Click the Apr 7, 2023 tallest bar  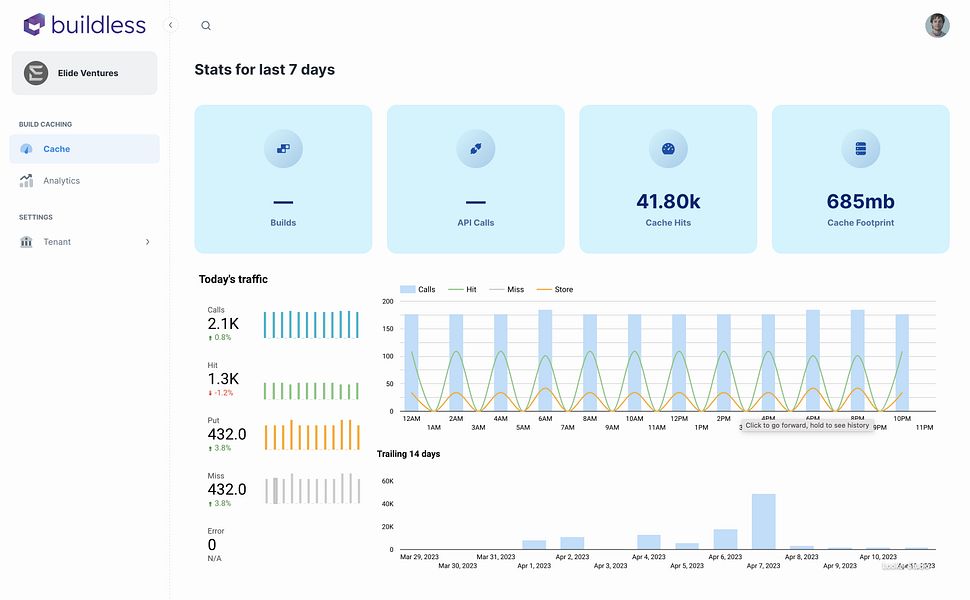pyautogui.click(x=763, y=521)
